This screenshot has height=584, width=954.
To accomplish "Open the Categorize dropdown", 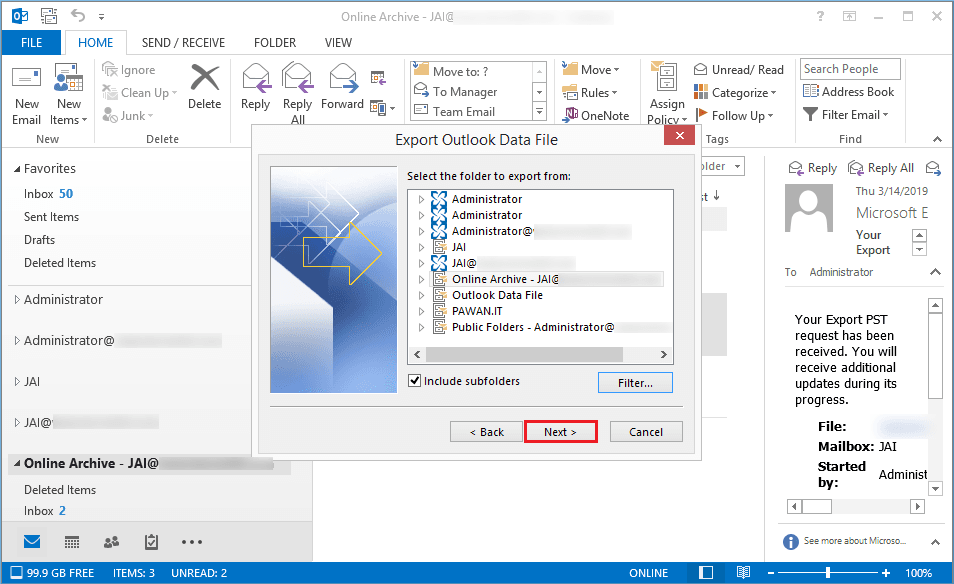I will coord(735,92).
